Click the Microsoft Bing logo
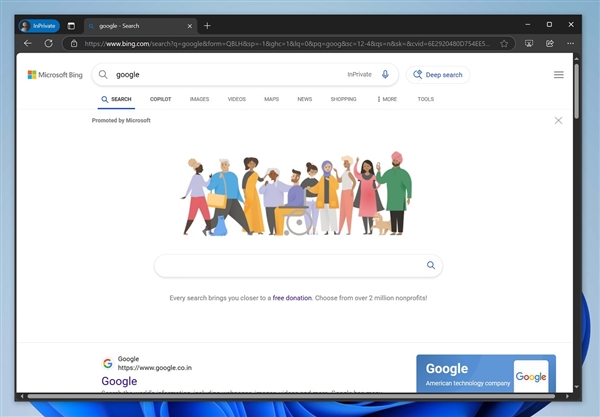This screenshot has width=600, height=417. point(55,75)
